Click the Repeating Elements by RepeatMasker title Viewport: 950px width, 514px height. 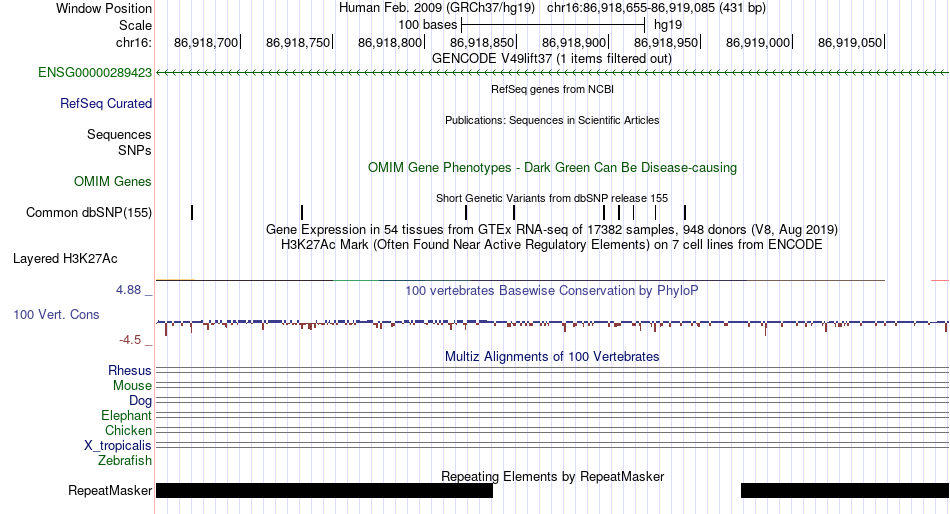point(553,476)
